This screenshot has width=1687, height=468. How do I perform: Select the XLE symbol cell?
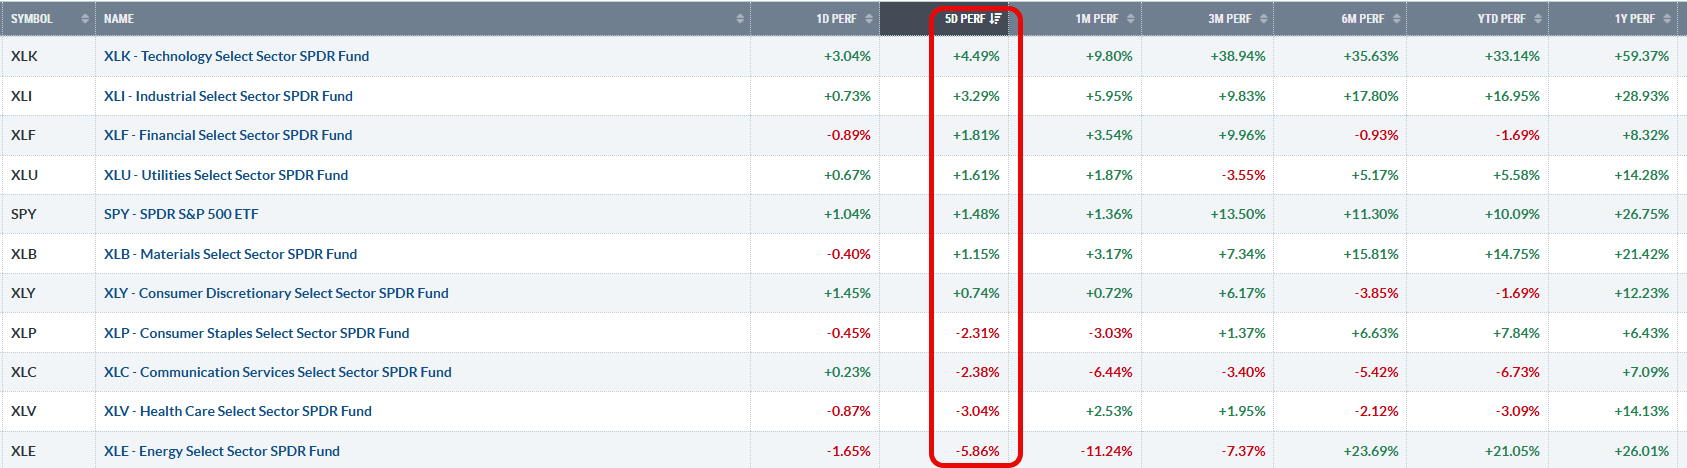(48, 451)
